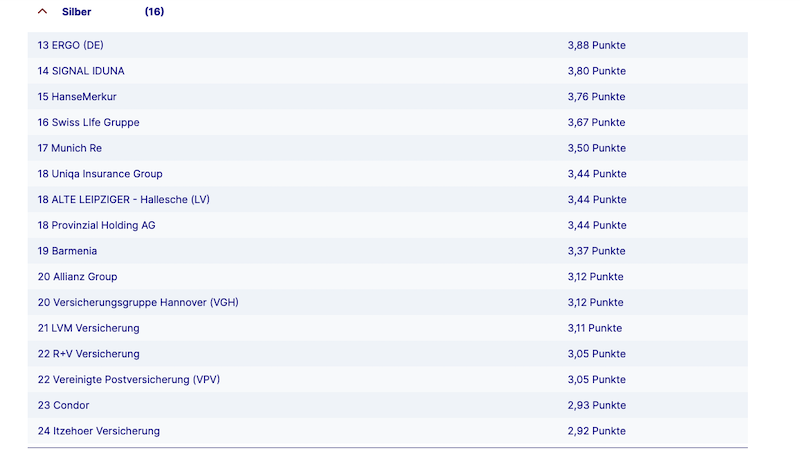Open Vereinigte Postversicherung (VPV)
The image size is (800, 450).
(128, 380)
